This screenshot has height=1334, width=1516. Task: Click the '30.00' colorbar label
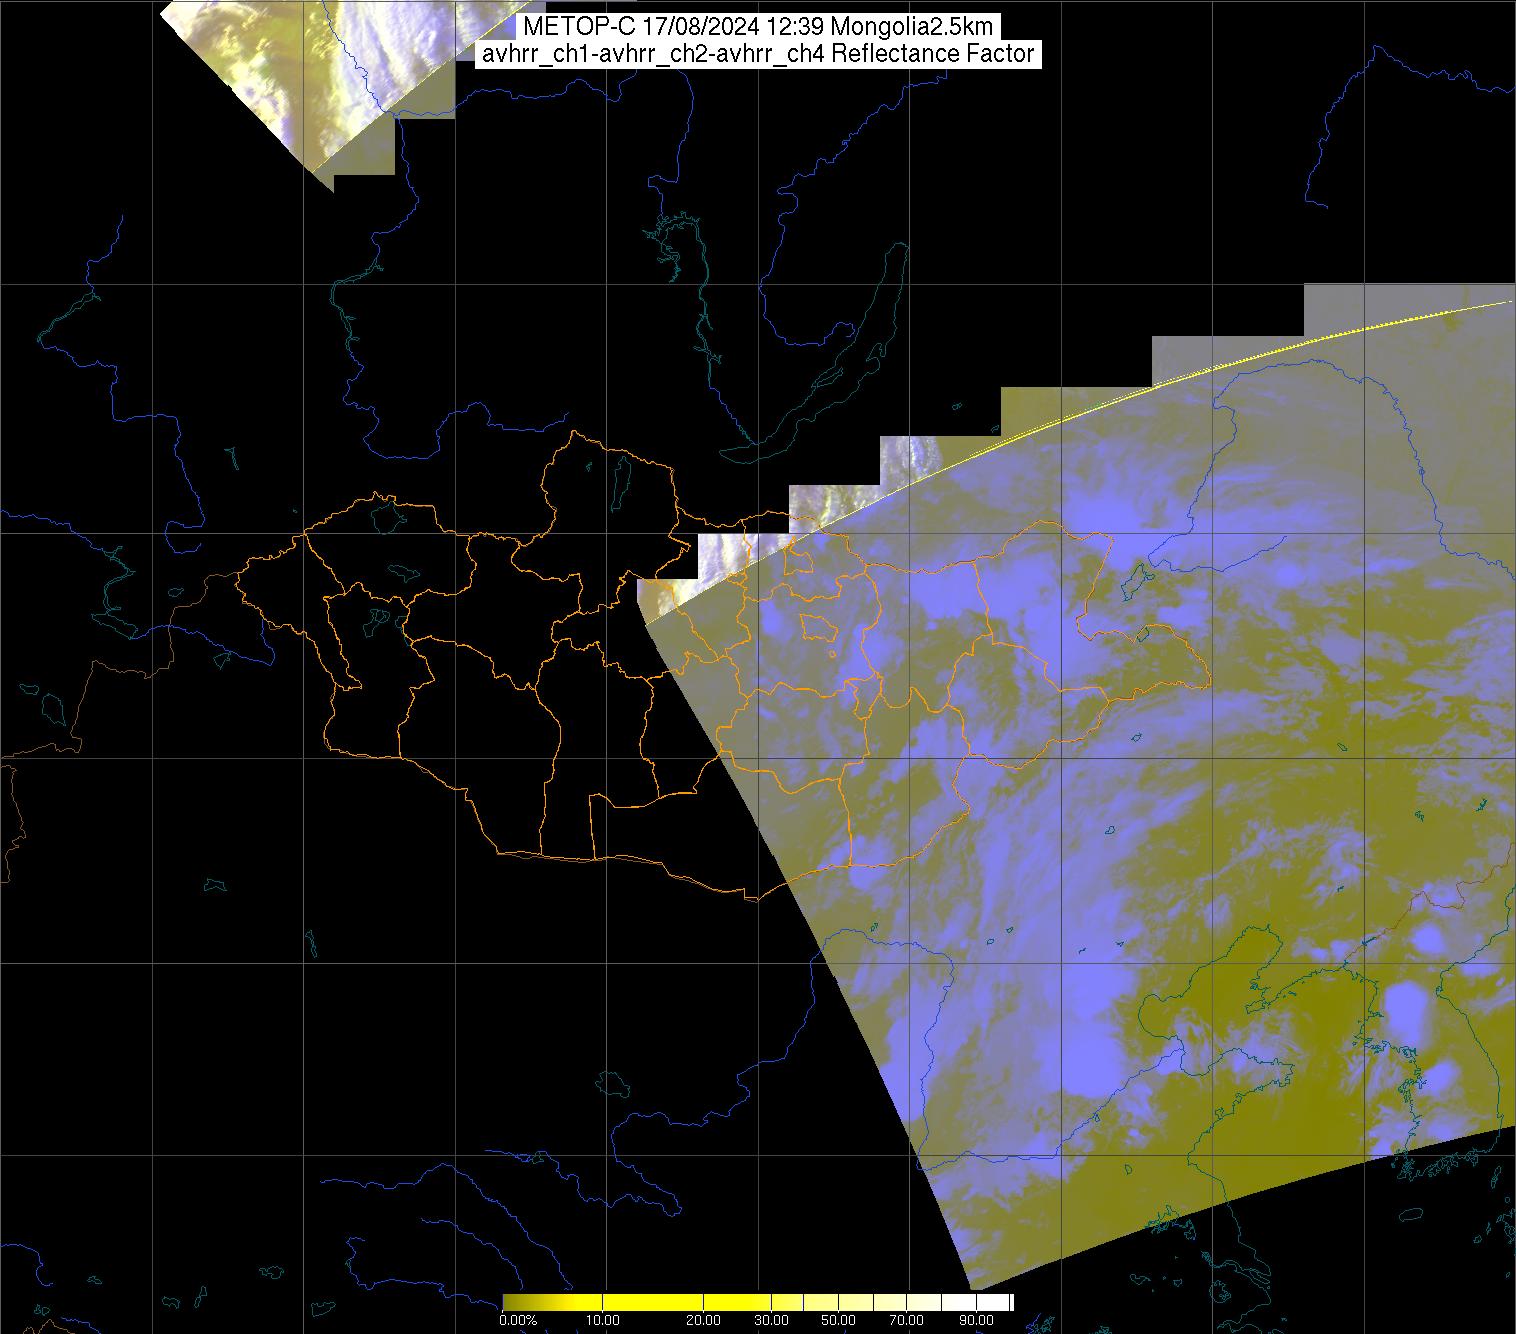(x=771, y=1320)
